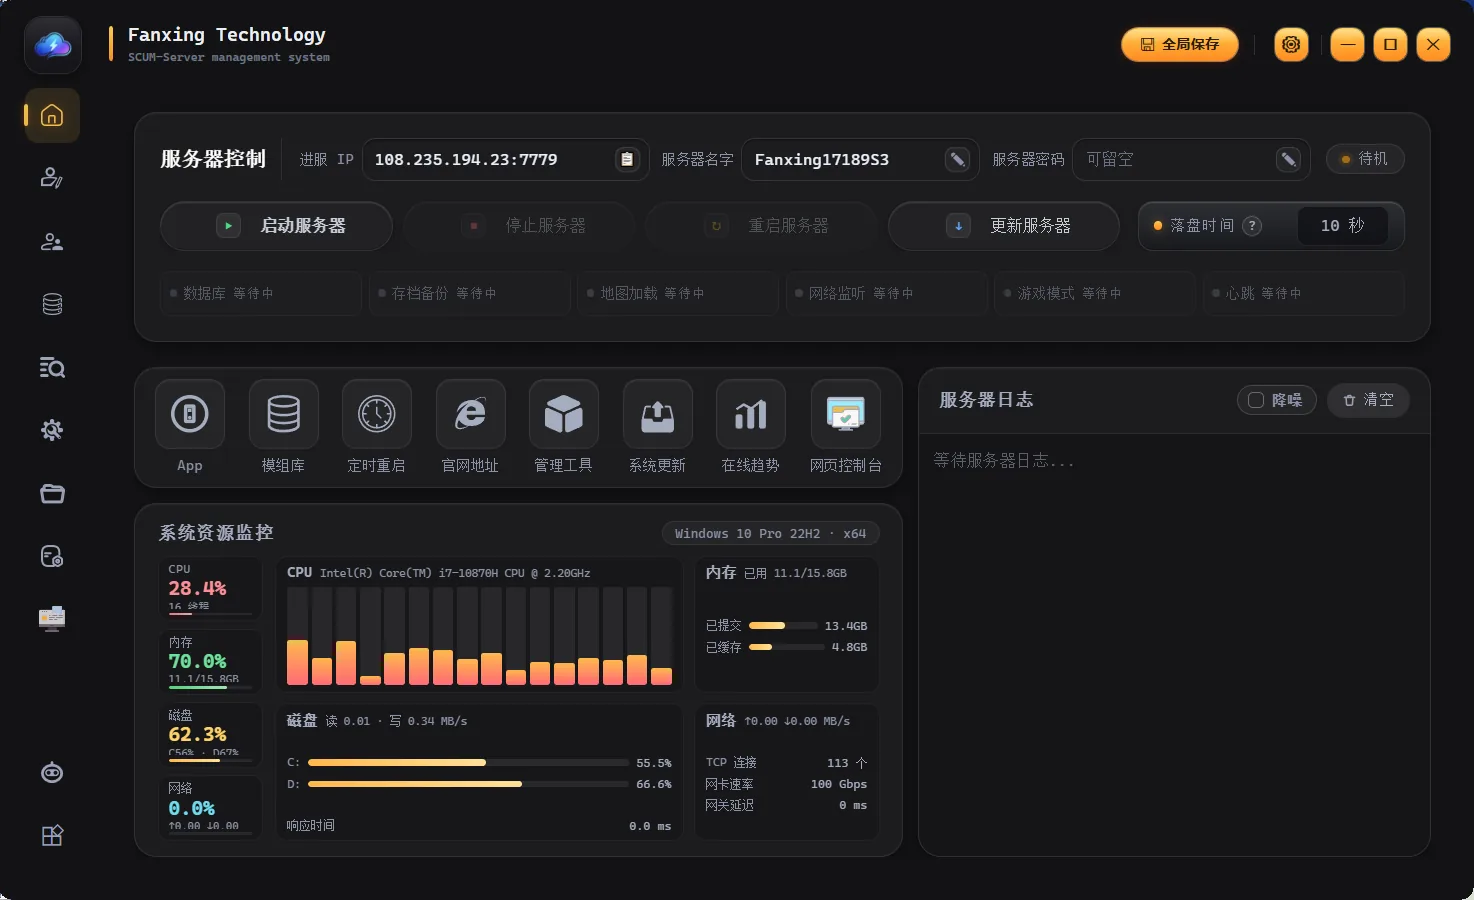Screen dimensions: 1474x900
Task: Click the cloud app logo
Action: (x=53, y=45)
